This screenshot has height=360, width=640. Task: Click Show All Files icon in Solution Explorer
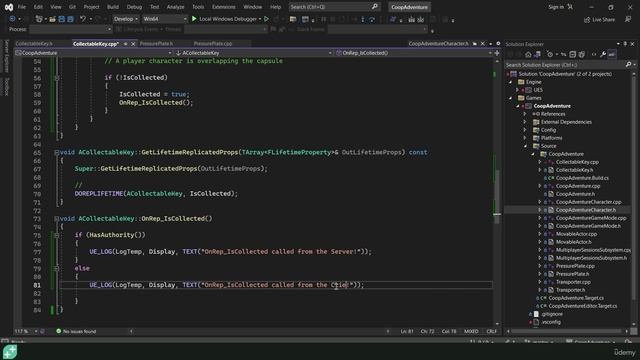582,54
